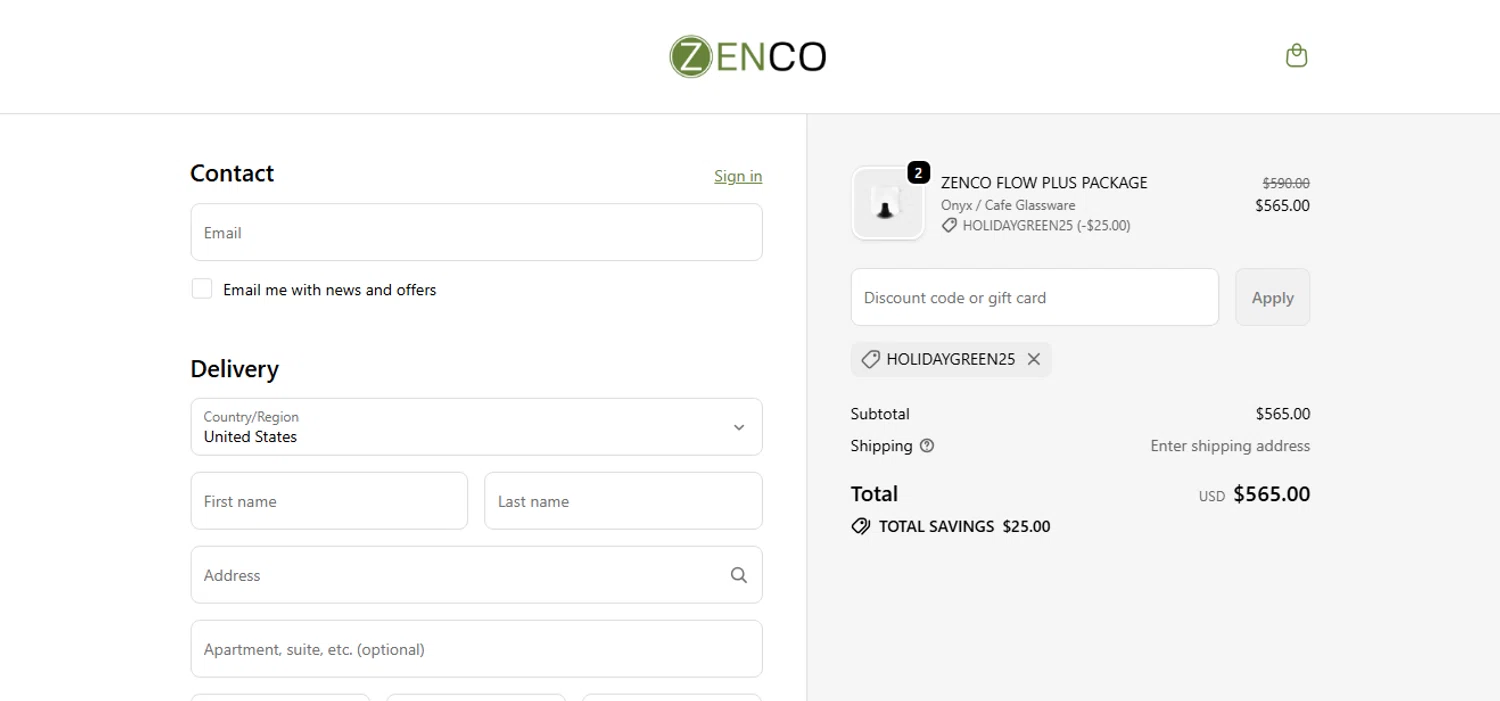The image size is (1500, 701).
Task: Click the address search magnifier icon
Action: point(739,575)
